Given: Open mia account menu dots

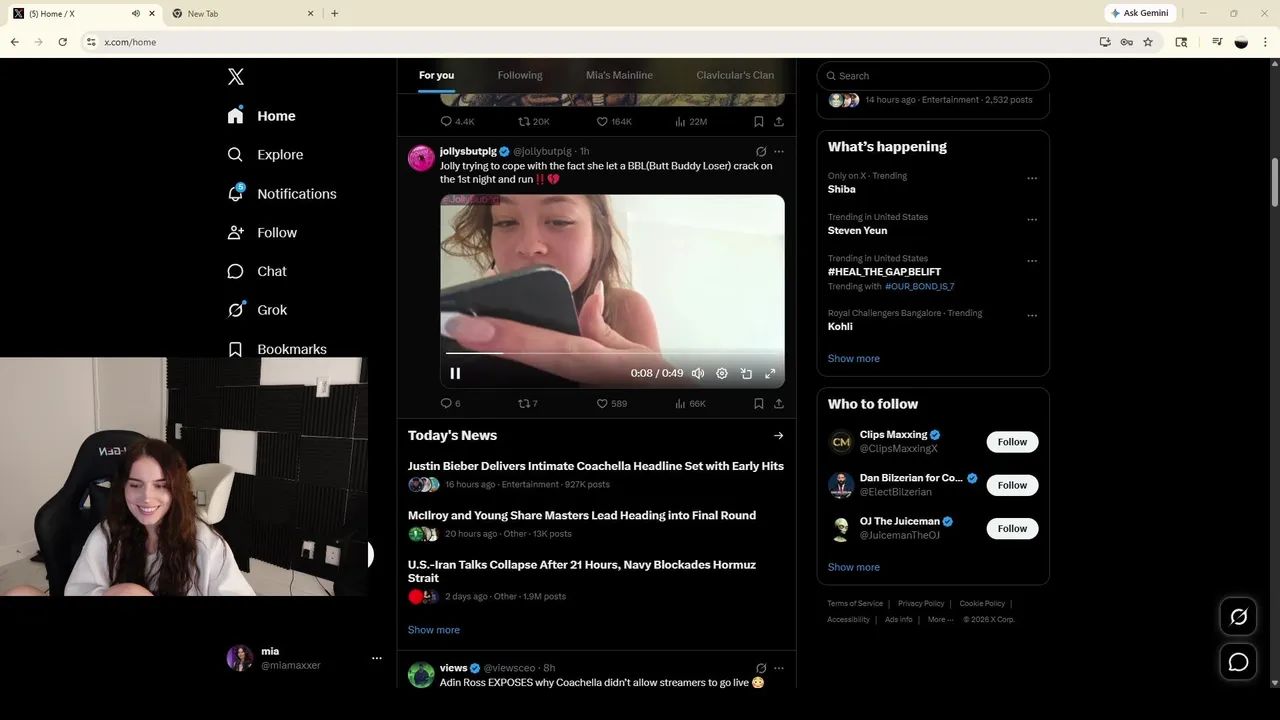Looking at the screenshot, I should click(377, 658).
